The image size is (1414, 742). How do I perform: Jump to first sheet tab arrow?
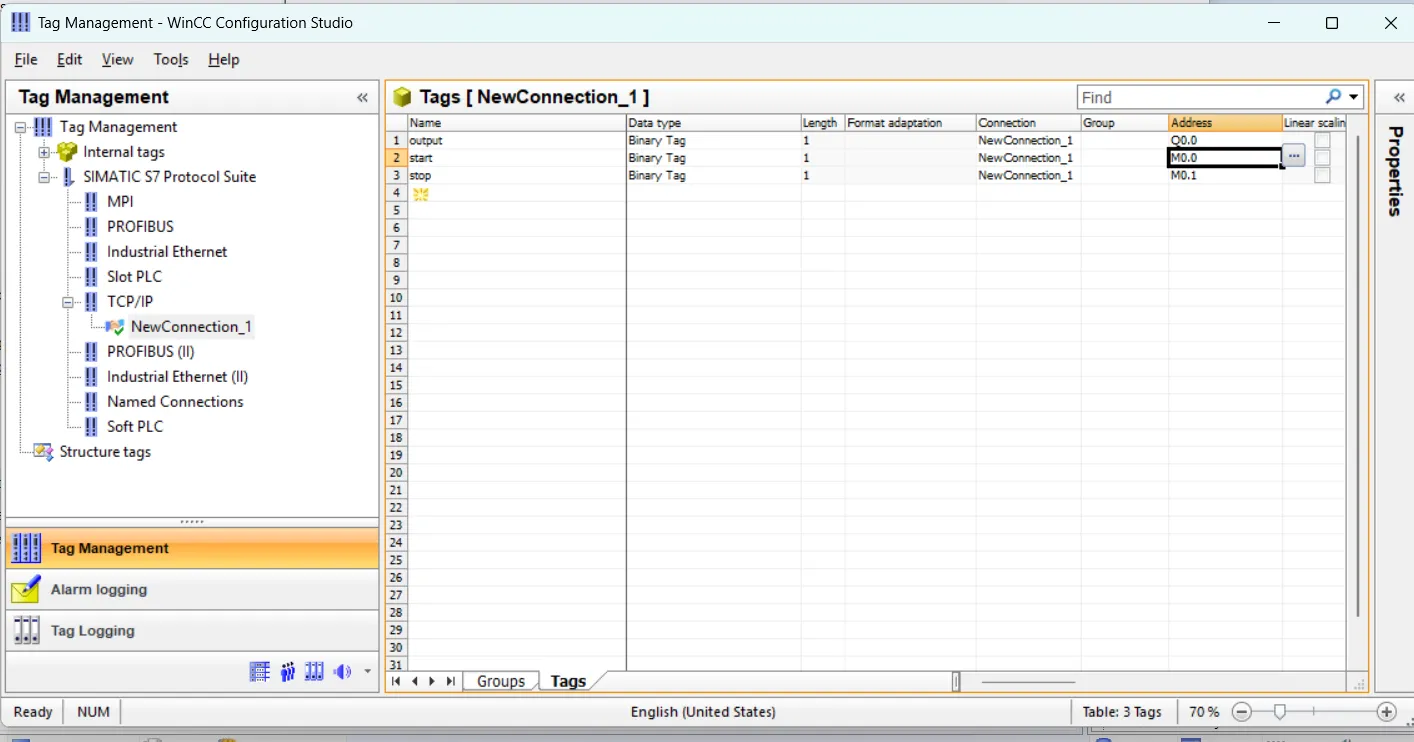[396, 681]
